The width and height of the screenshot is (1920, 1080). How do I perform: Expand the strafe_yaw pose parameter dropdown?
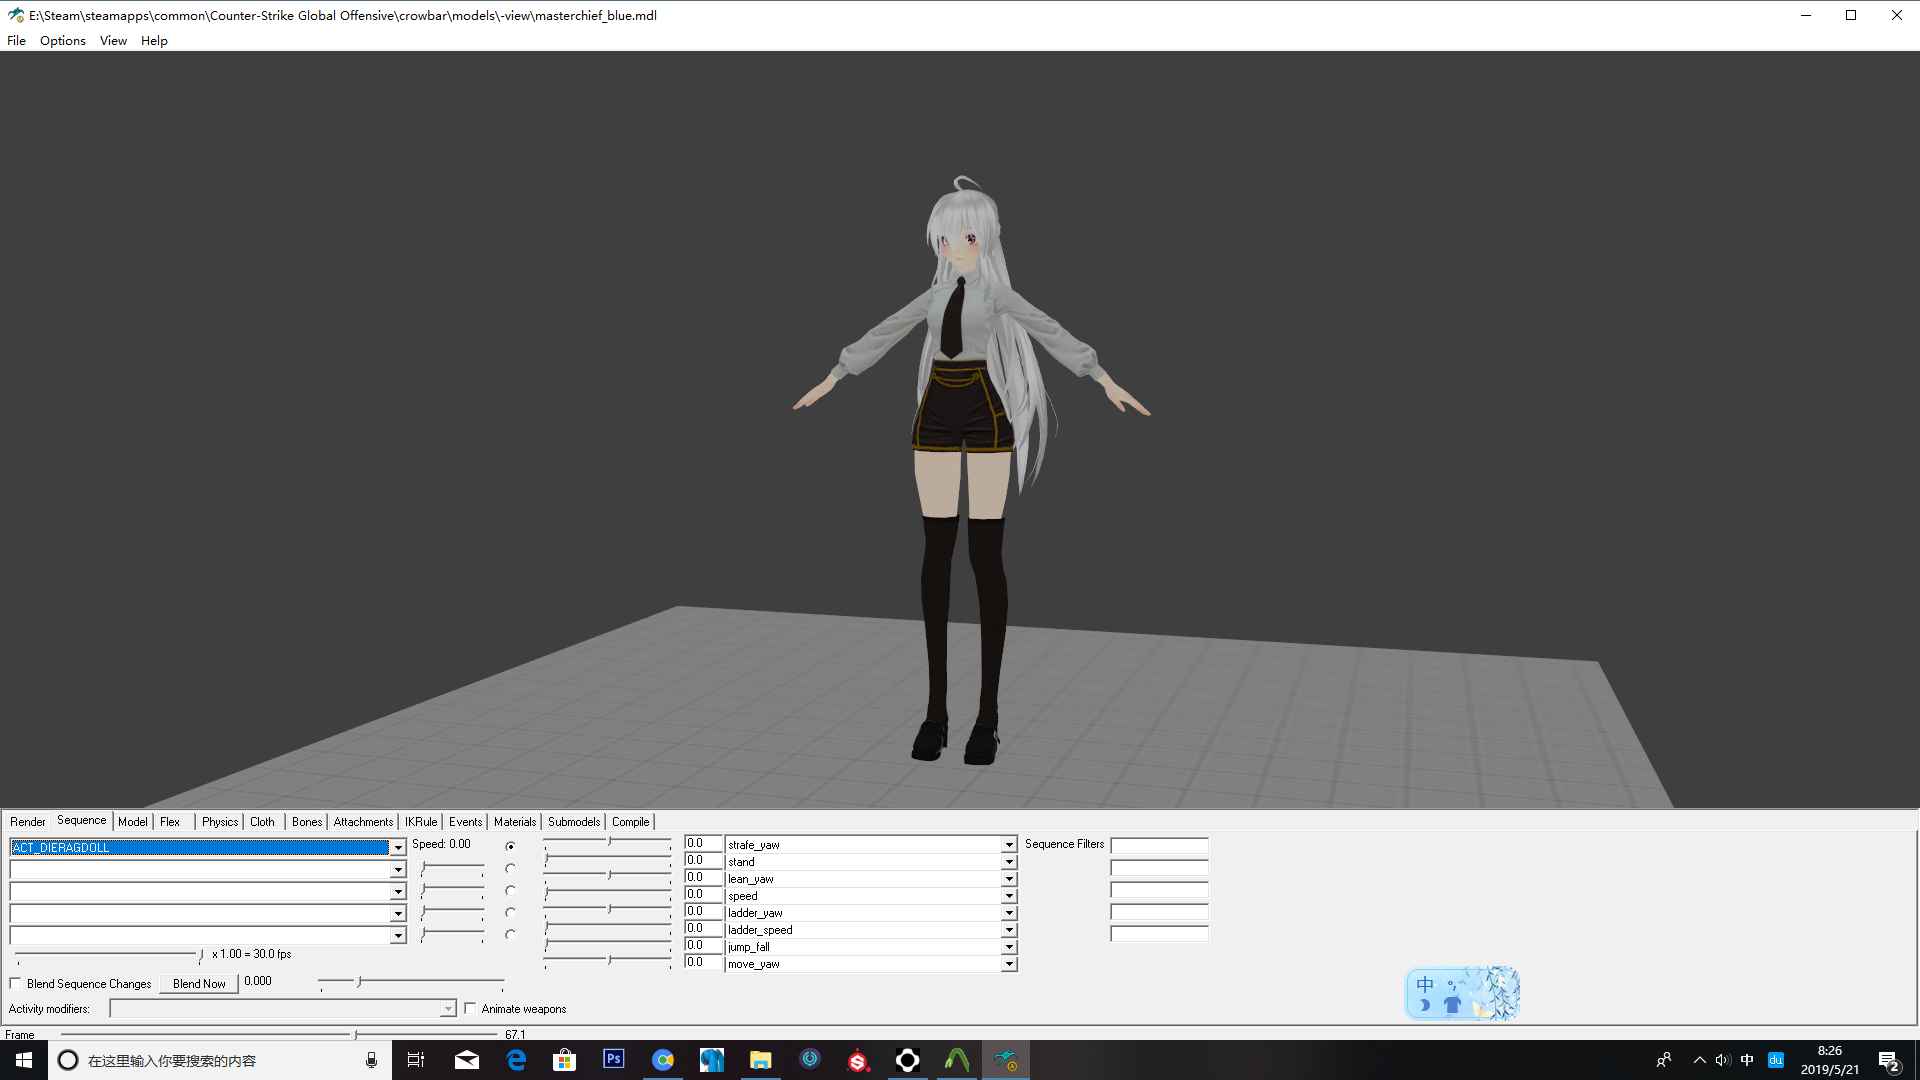tap(1009, 845)
